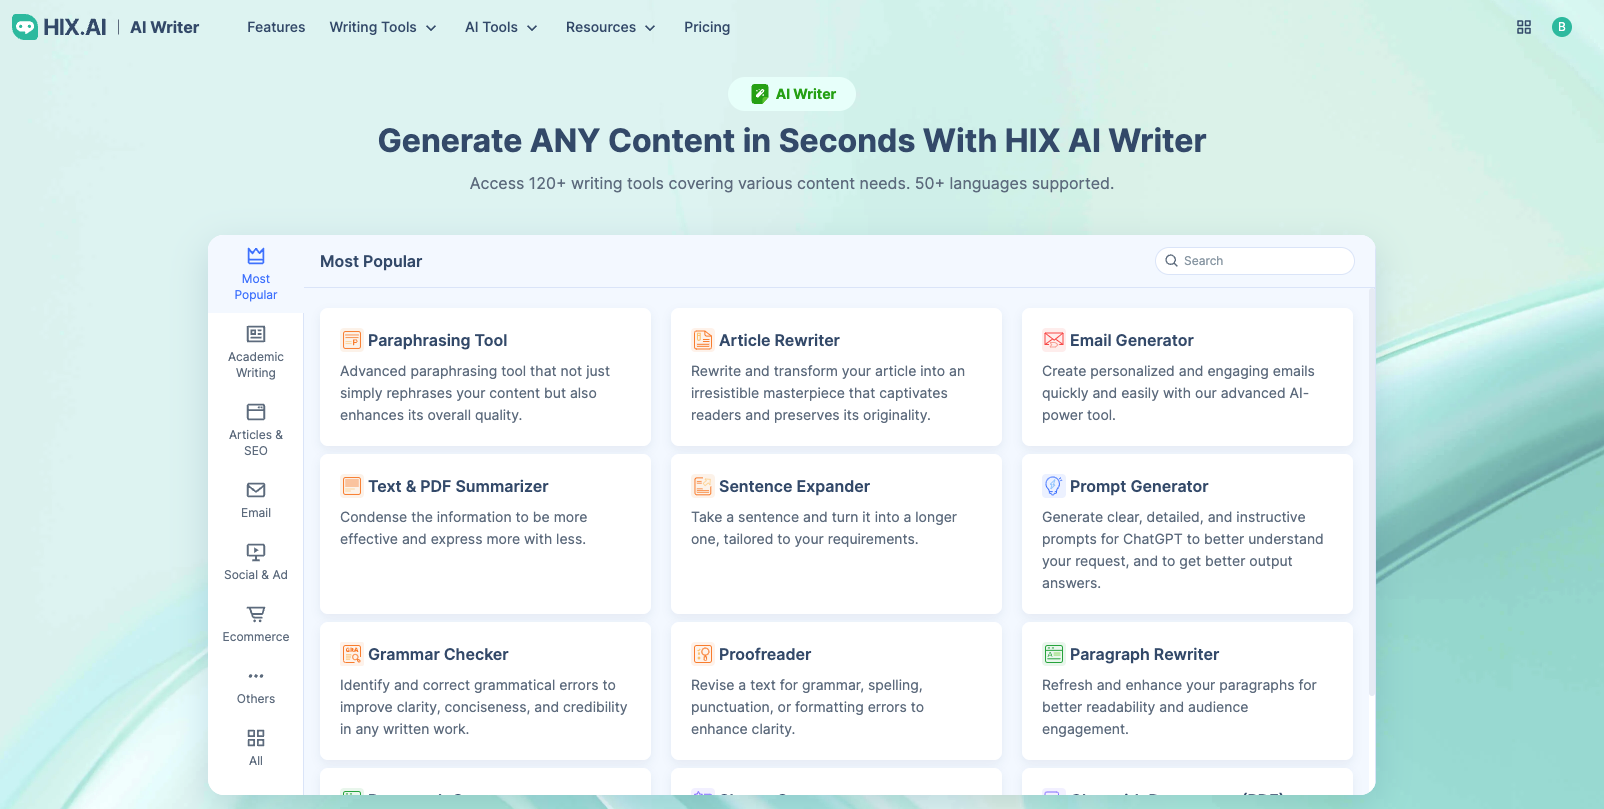Click the Sentence Expander card icon
Viewport: 1604px width, 809px height.
point(702,486)
